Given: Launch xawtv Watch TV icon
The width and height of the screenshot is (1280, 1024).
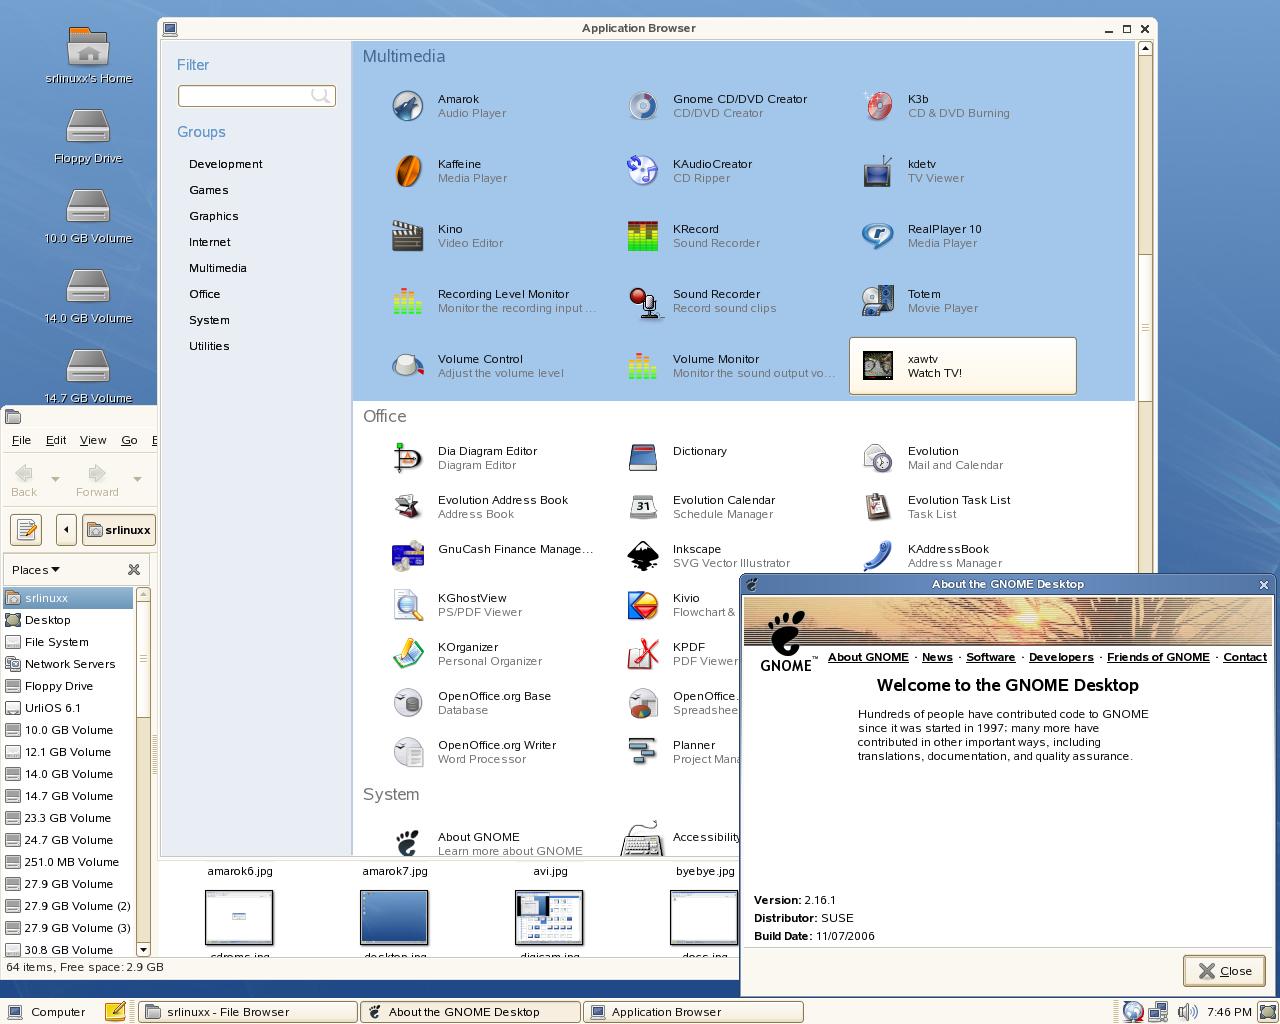Looking at the screenshot, I should point(877,366).
